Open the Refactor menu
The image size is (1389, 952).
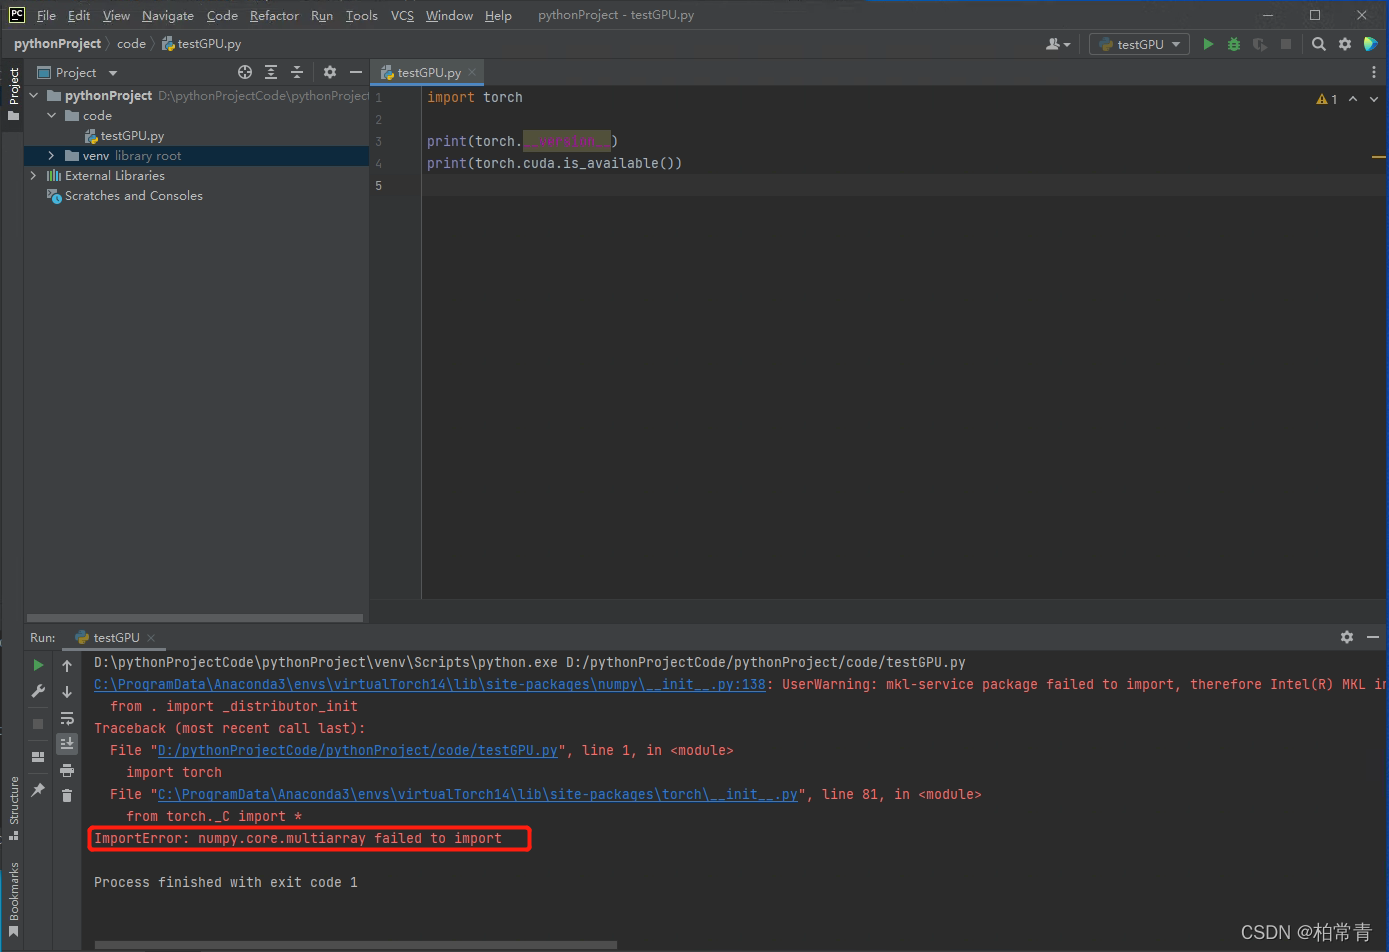click(274, 15)
